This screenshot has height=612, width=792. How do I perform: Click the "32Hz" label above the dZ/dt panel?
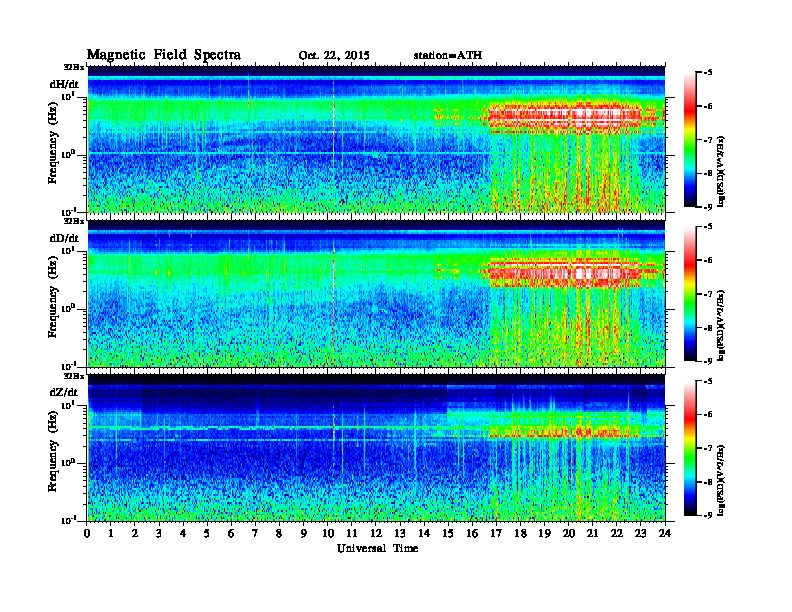pos(74,376)
